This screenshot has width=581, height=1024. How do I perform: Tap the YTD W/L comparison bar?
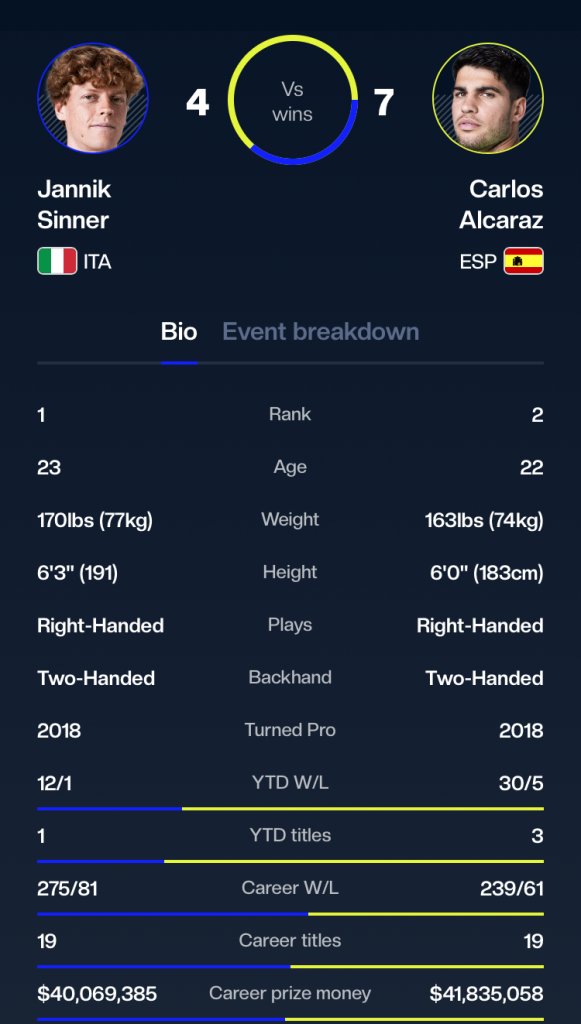[290, 808]
